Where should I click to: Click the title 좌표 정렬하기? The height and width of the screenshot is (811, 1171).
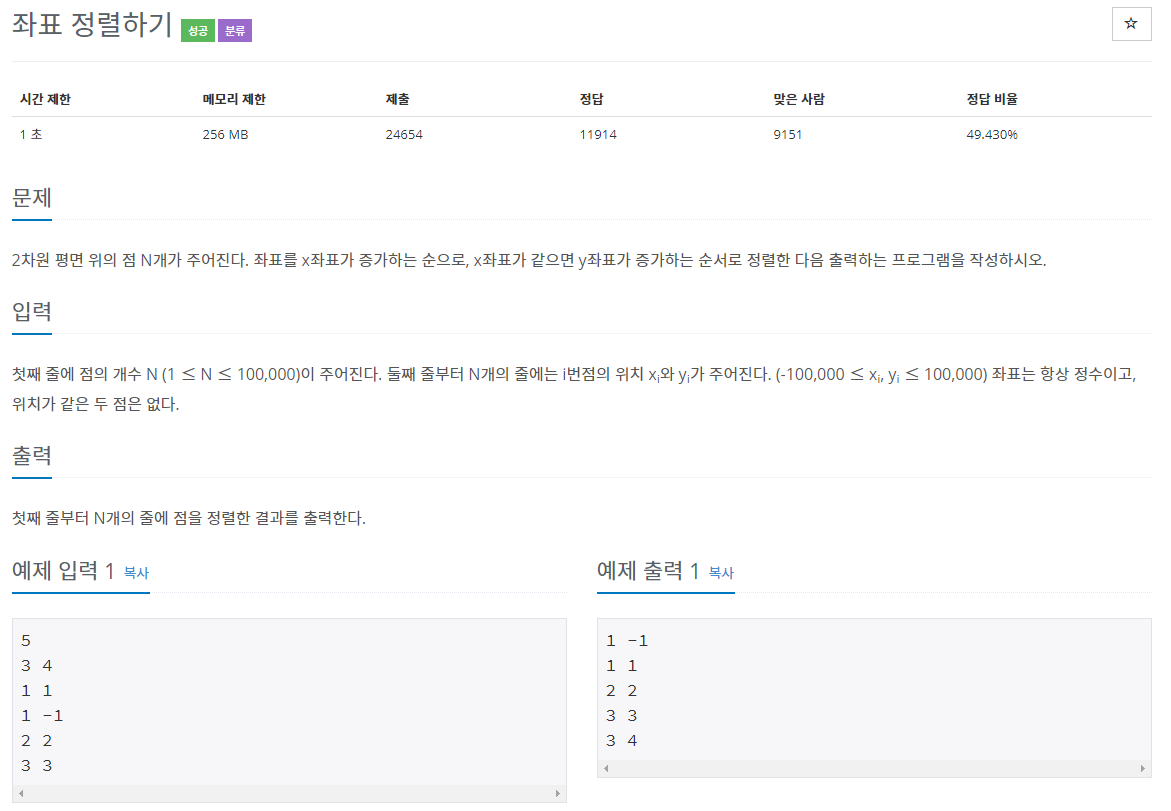point(92,25)
